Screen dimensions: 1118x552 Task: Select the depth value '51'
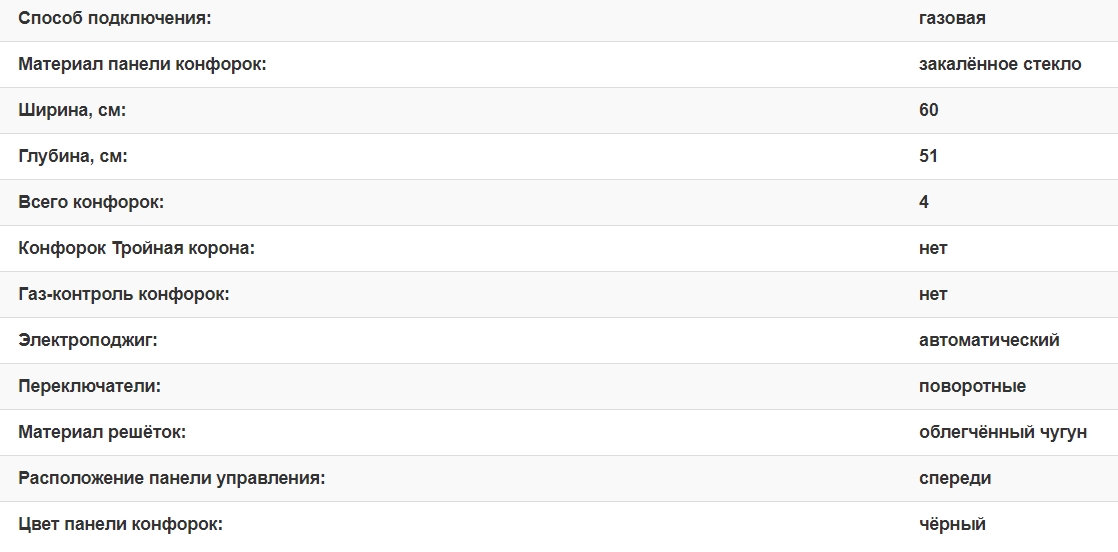tap(929, 156)
